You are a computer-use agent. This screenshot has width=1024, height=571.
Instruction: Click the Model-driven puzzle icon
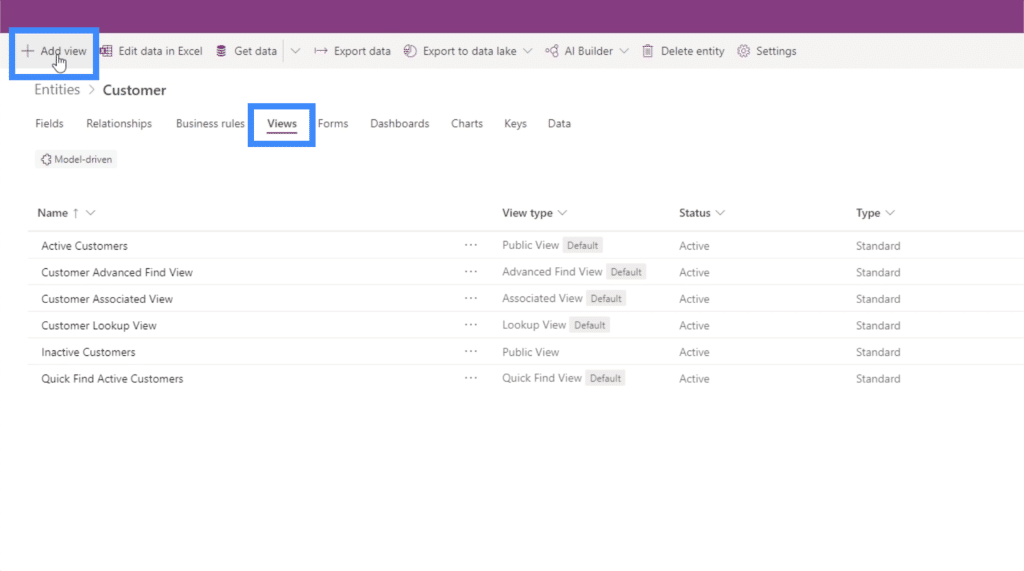point(46,159)
